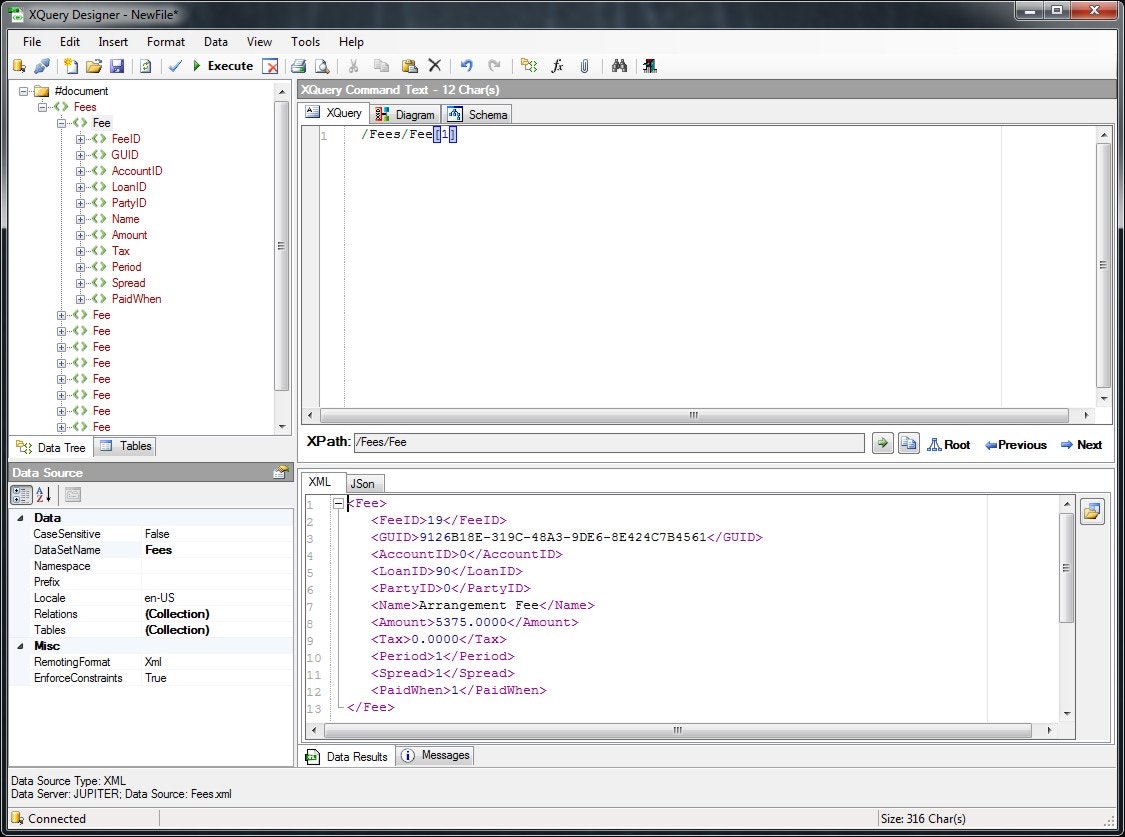Run the XPath with the green arrow icon

[x=881, y=443]
